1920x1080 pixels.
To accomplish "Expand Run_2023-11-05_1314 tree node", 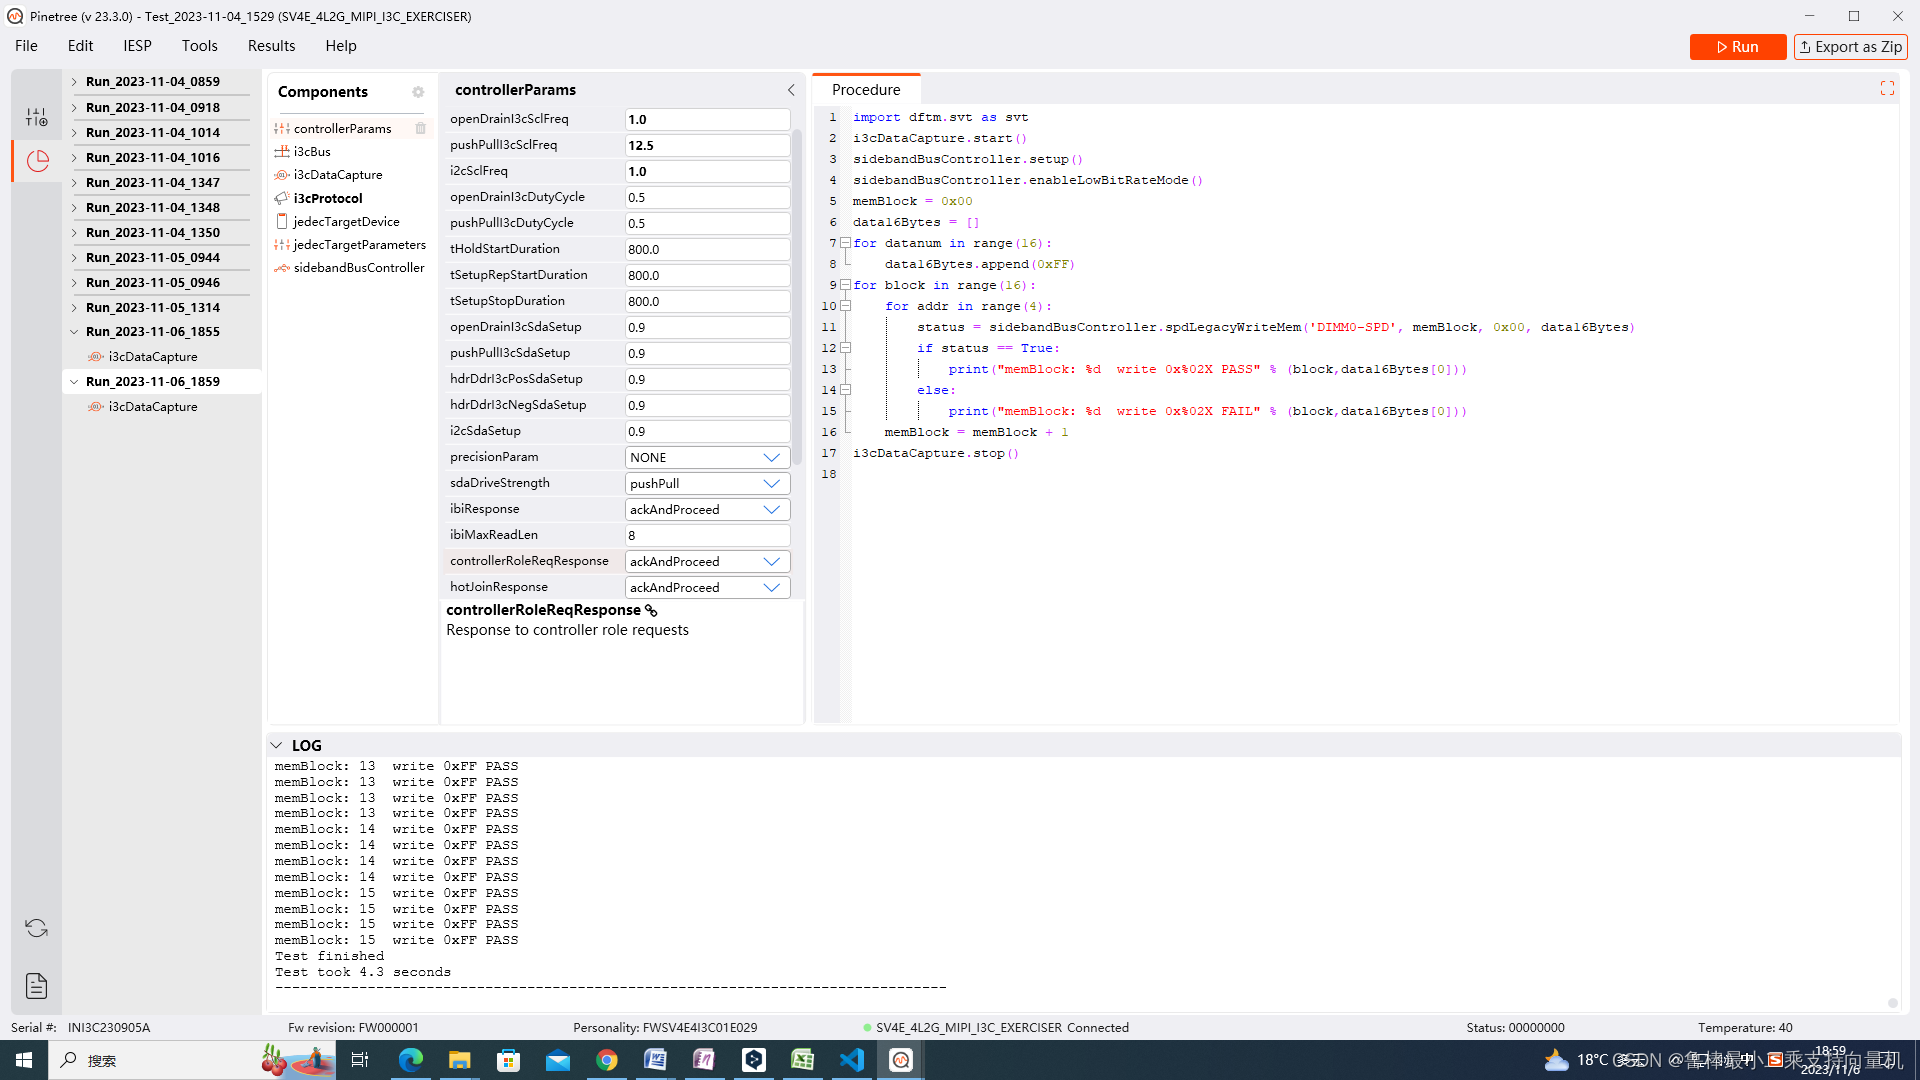I will point(74,307).
